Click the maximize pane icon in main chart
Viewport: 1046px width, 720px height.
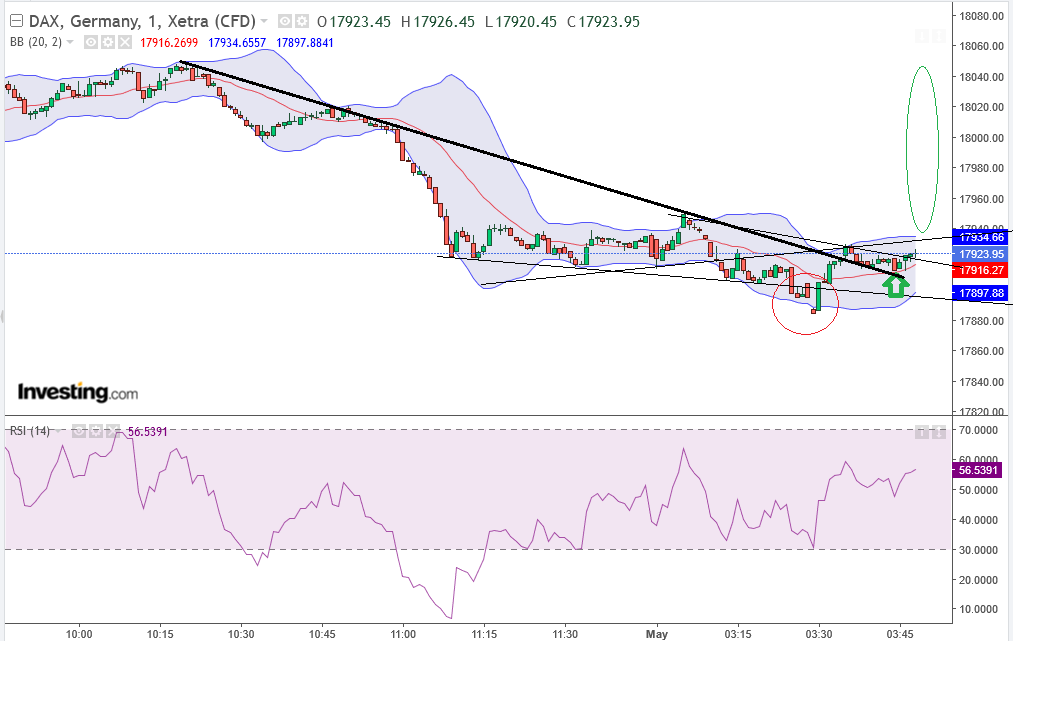(938, 36)
